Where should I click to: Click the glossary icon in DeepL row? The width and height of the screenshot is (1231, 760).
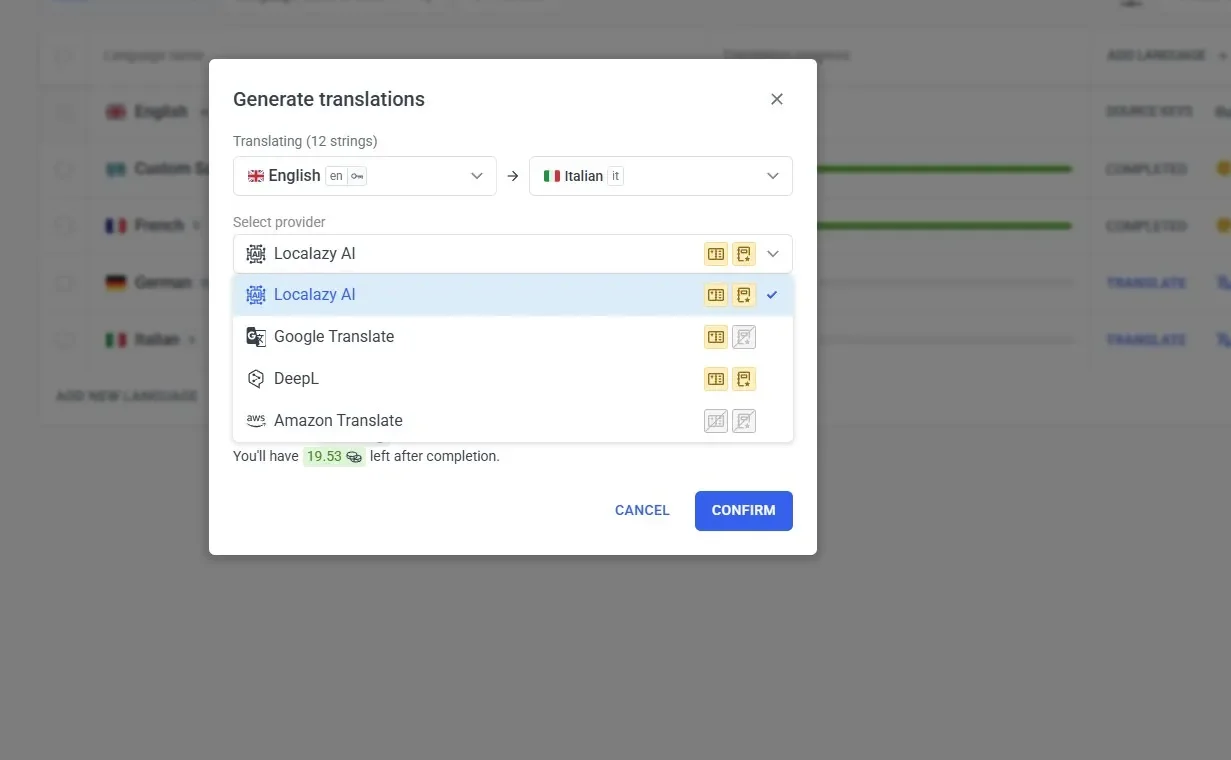coord(716,379)
